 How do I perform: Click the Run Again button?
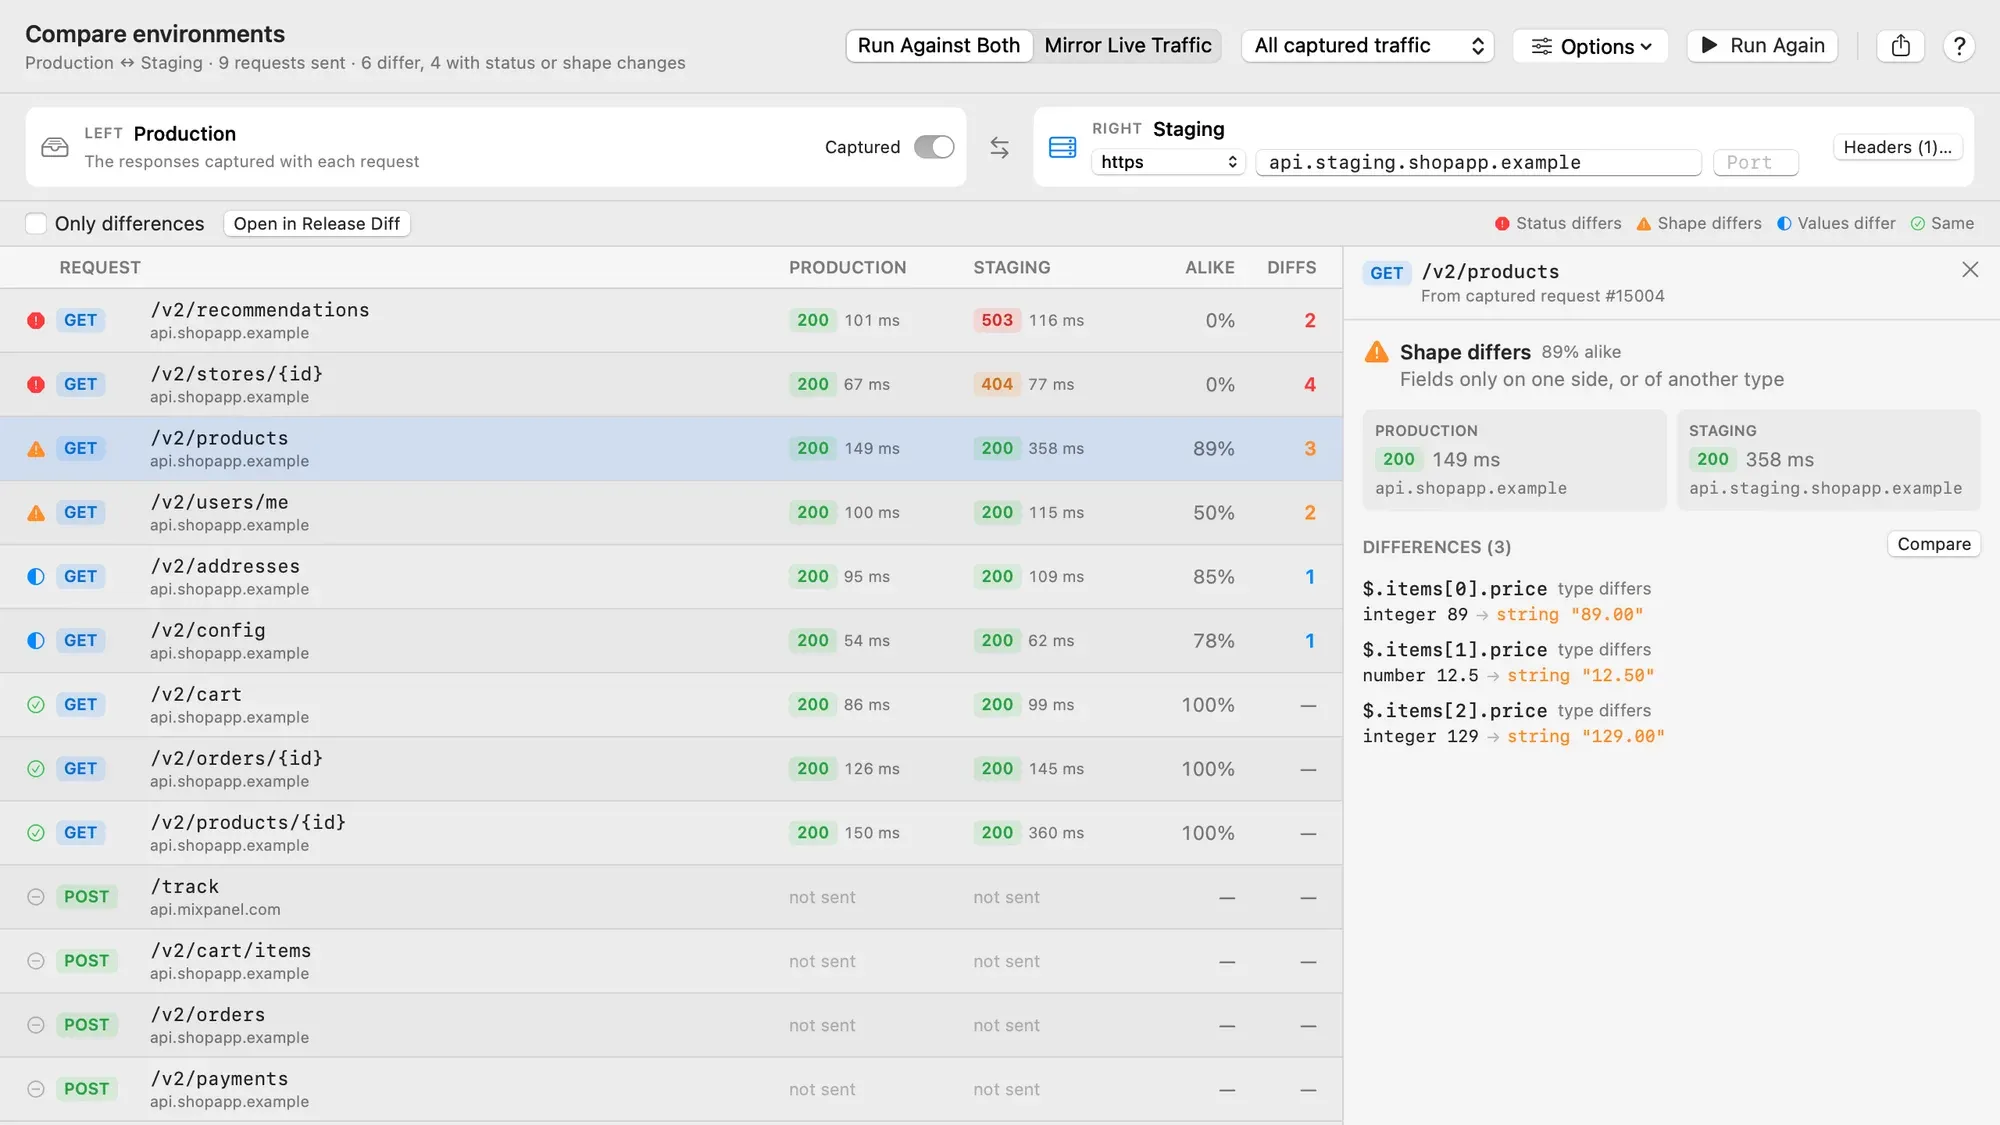point(1762,46)
